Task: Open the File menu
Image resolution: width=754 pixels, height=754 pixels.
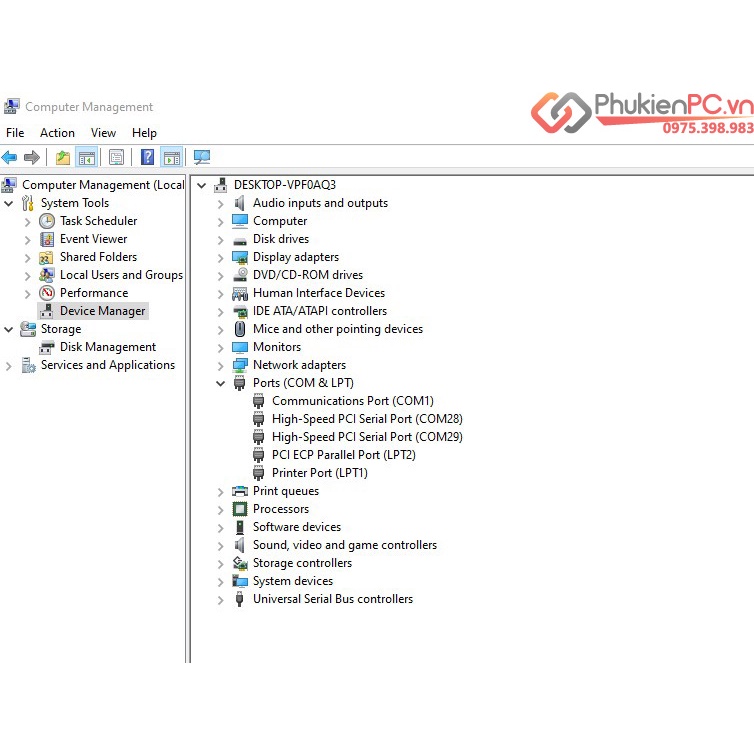Action: pos(15,133)
